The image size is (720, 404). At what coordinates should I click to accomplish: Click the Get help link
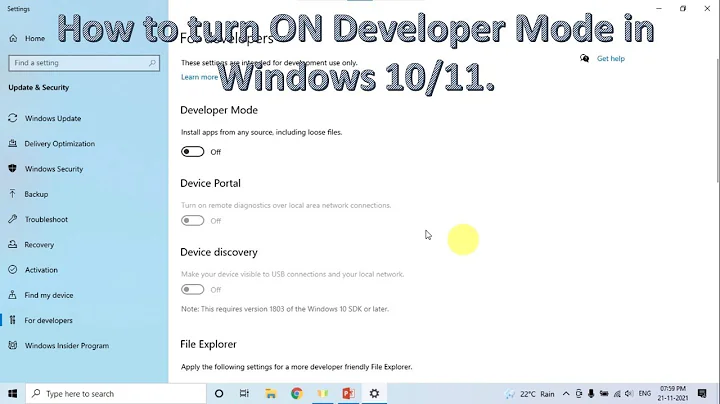[610, 59]
